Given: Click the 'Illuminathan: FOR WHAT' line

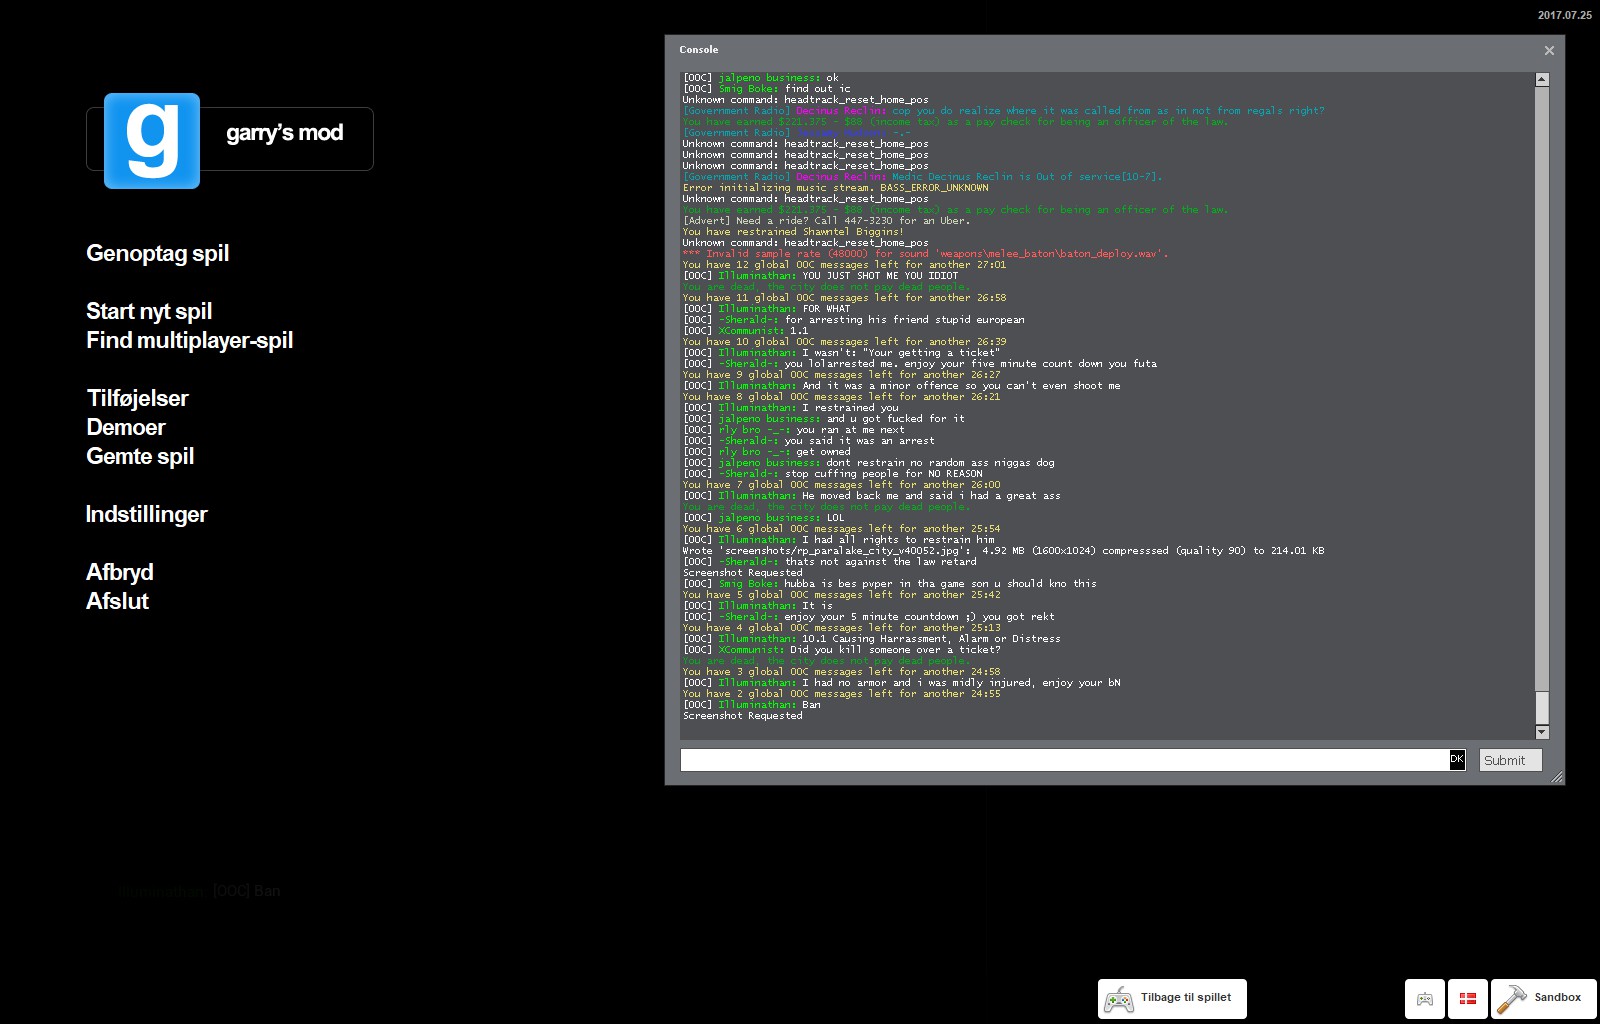Looking at the screenshot, I should pos(766,309).
